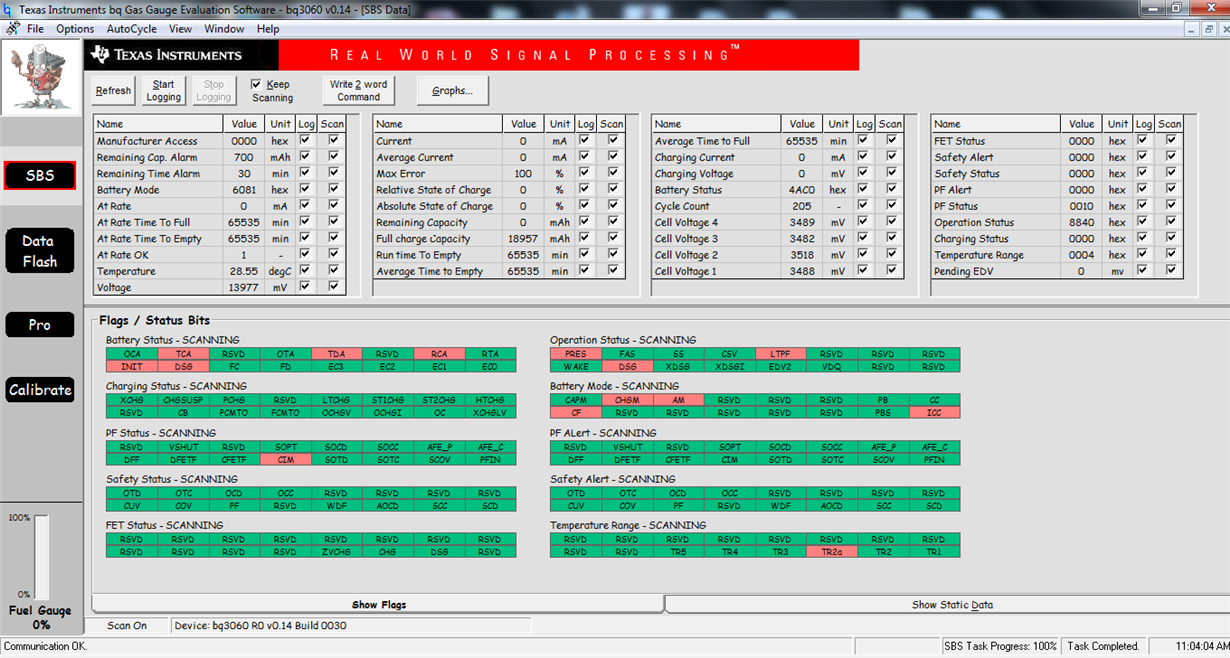Click the Texas Instruments logo banner
This screenshot has width=1230, height=658.
[x=181, y=55]
